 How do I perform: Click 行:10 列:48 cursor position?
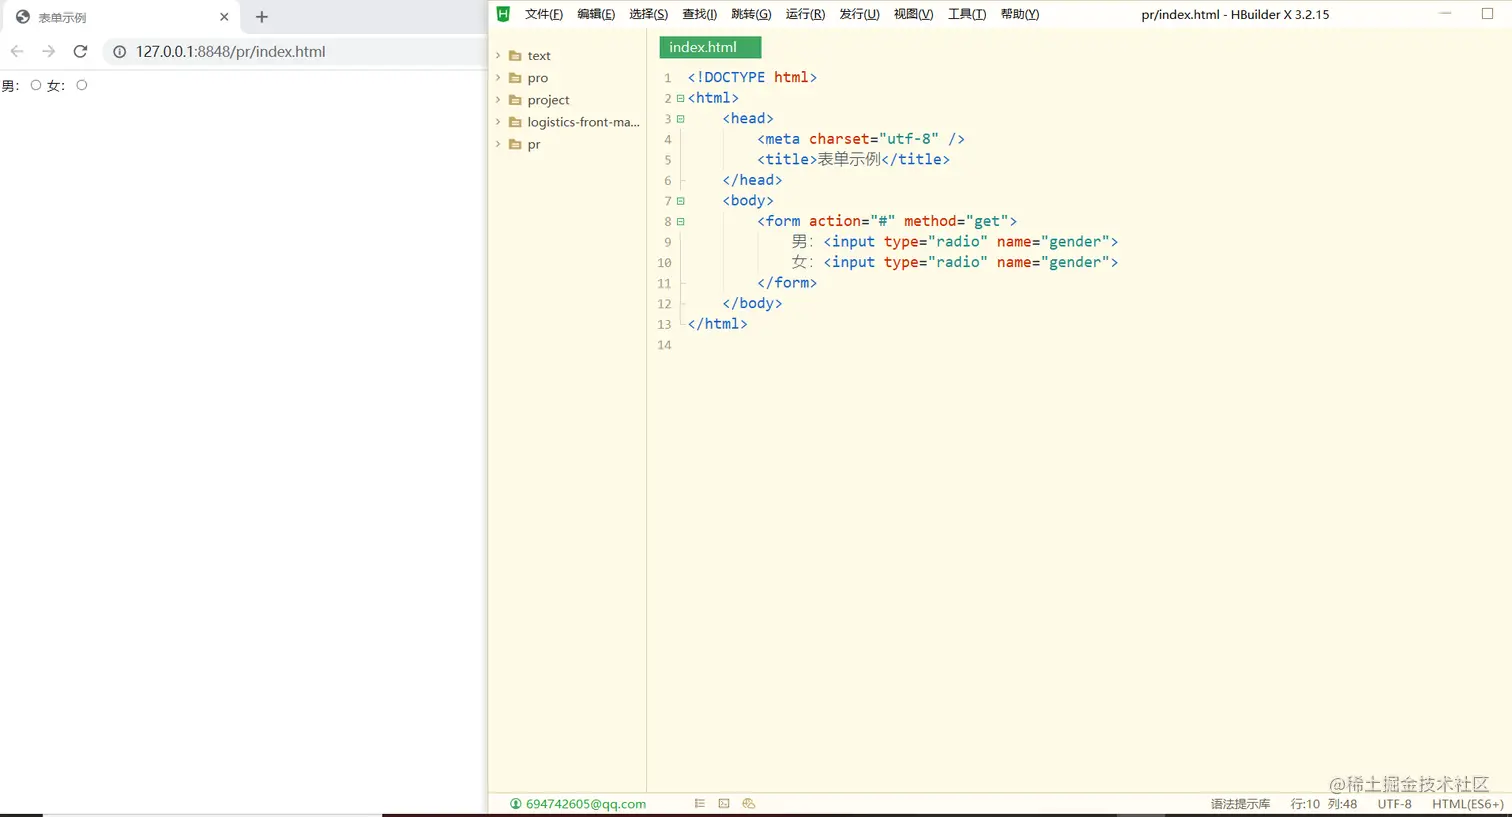tap(1324, 804)
